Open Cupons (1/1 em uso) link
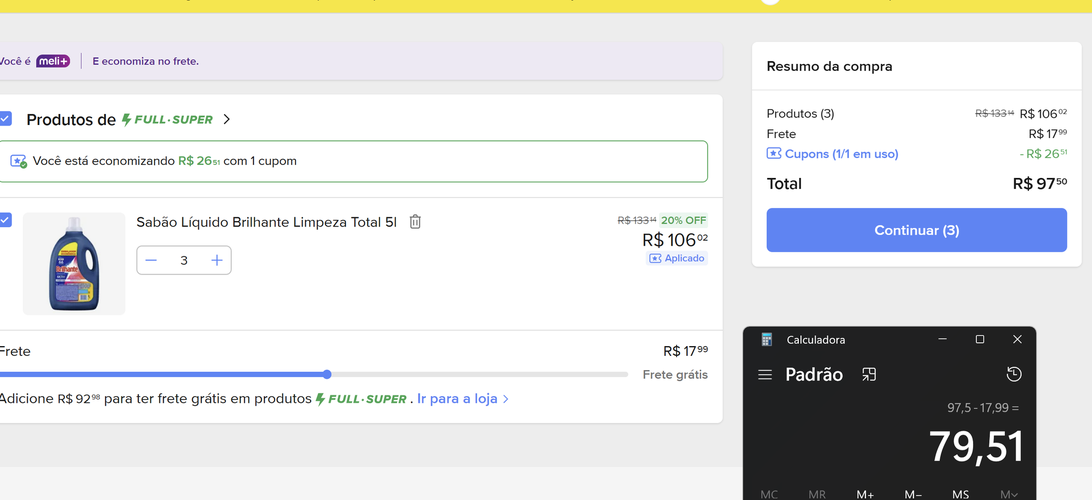The width and height of the screenshot is (1092, 500). tap(841, 154)
